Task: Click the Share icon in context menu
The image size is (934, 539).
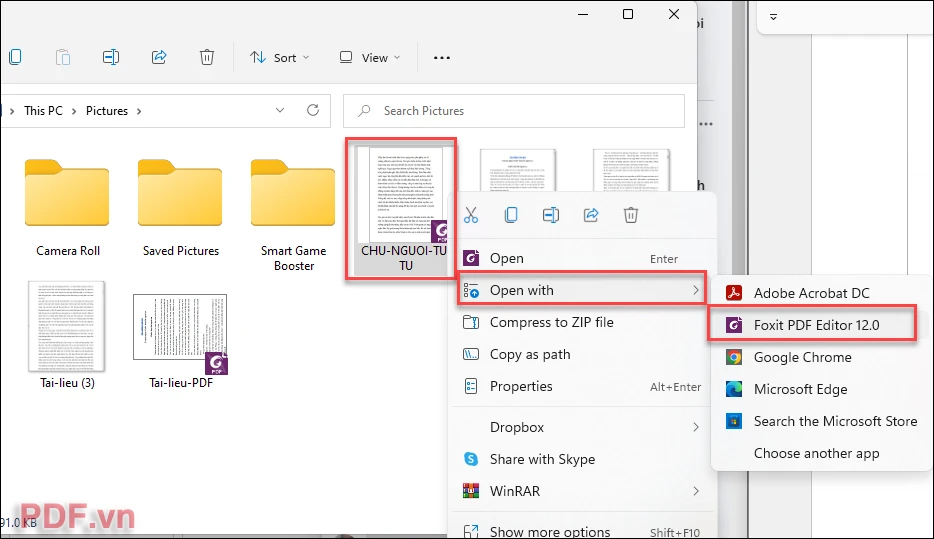Action: (x=591, y=215)
